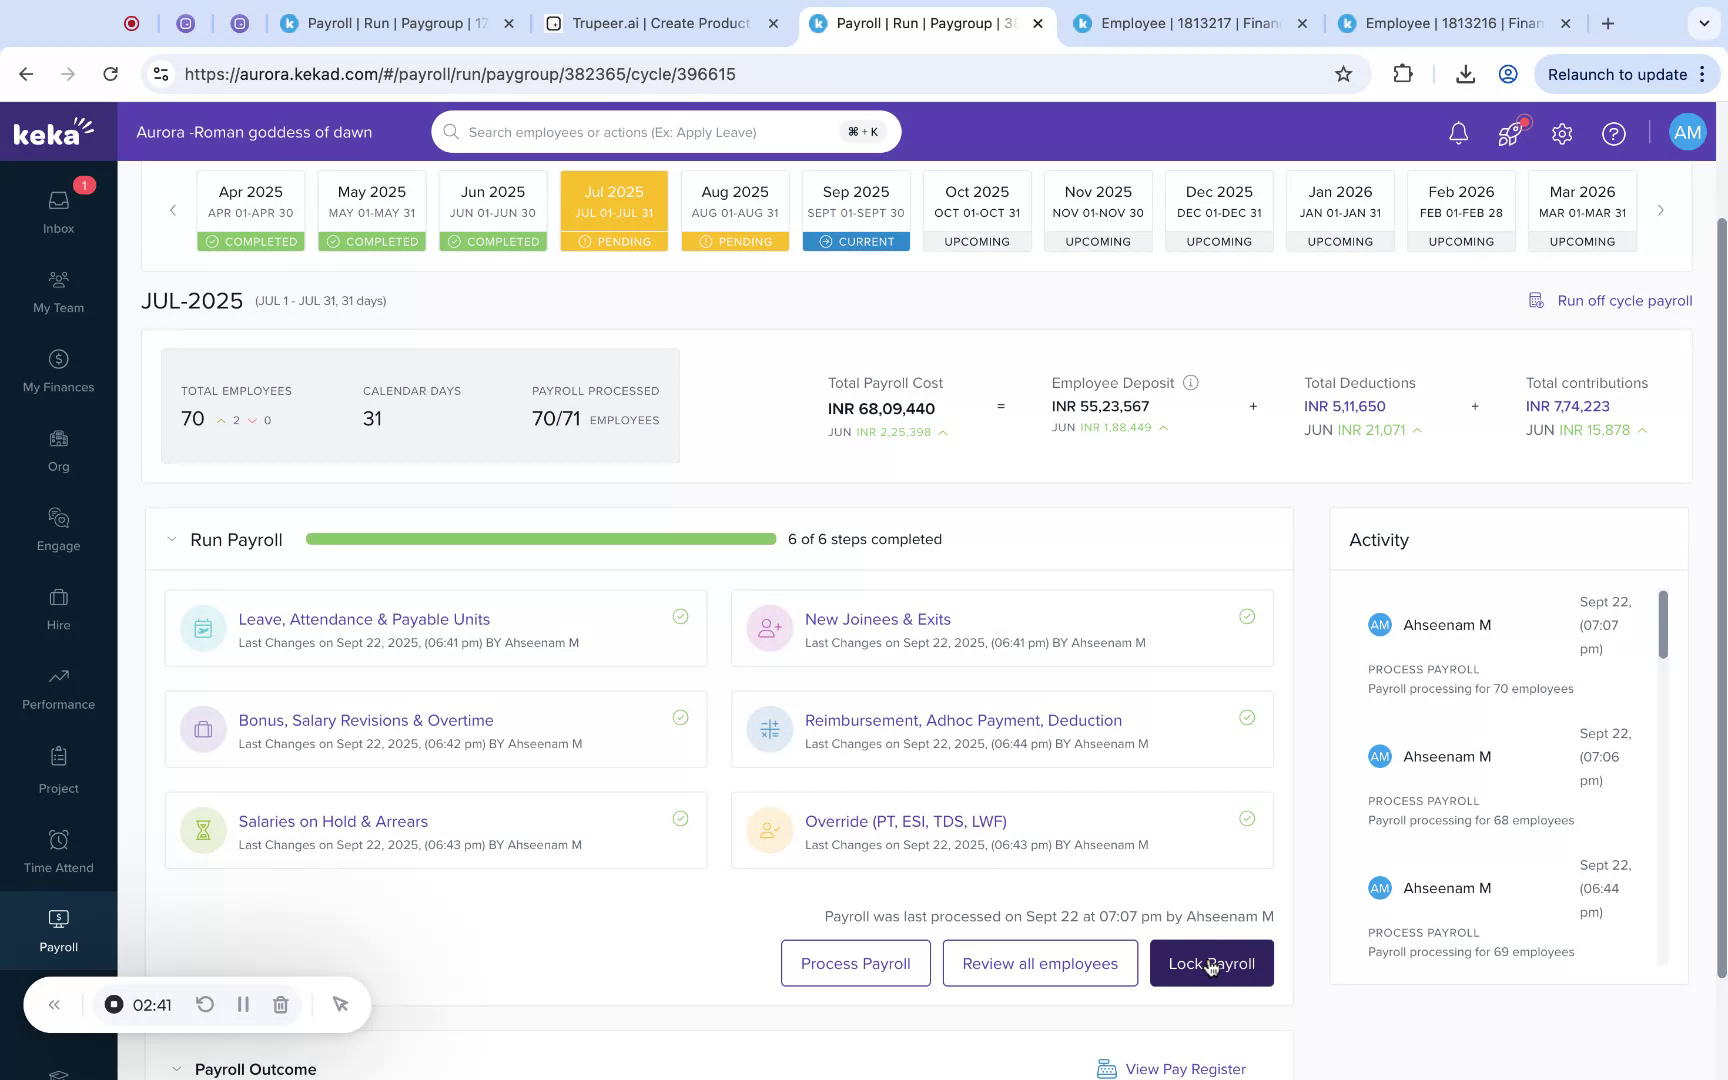Open the settings gear
Image resolution: width=1728 pixels, height=1080 pixels.
coord(1561,132)
